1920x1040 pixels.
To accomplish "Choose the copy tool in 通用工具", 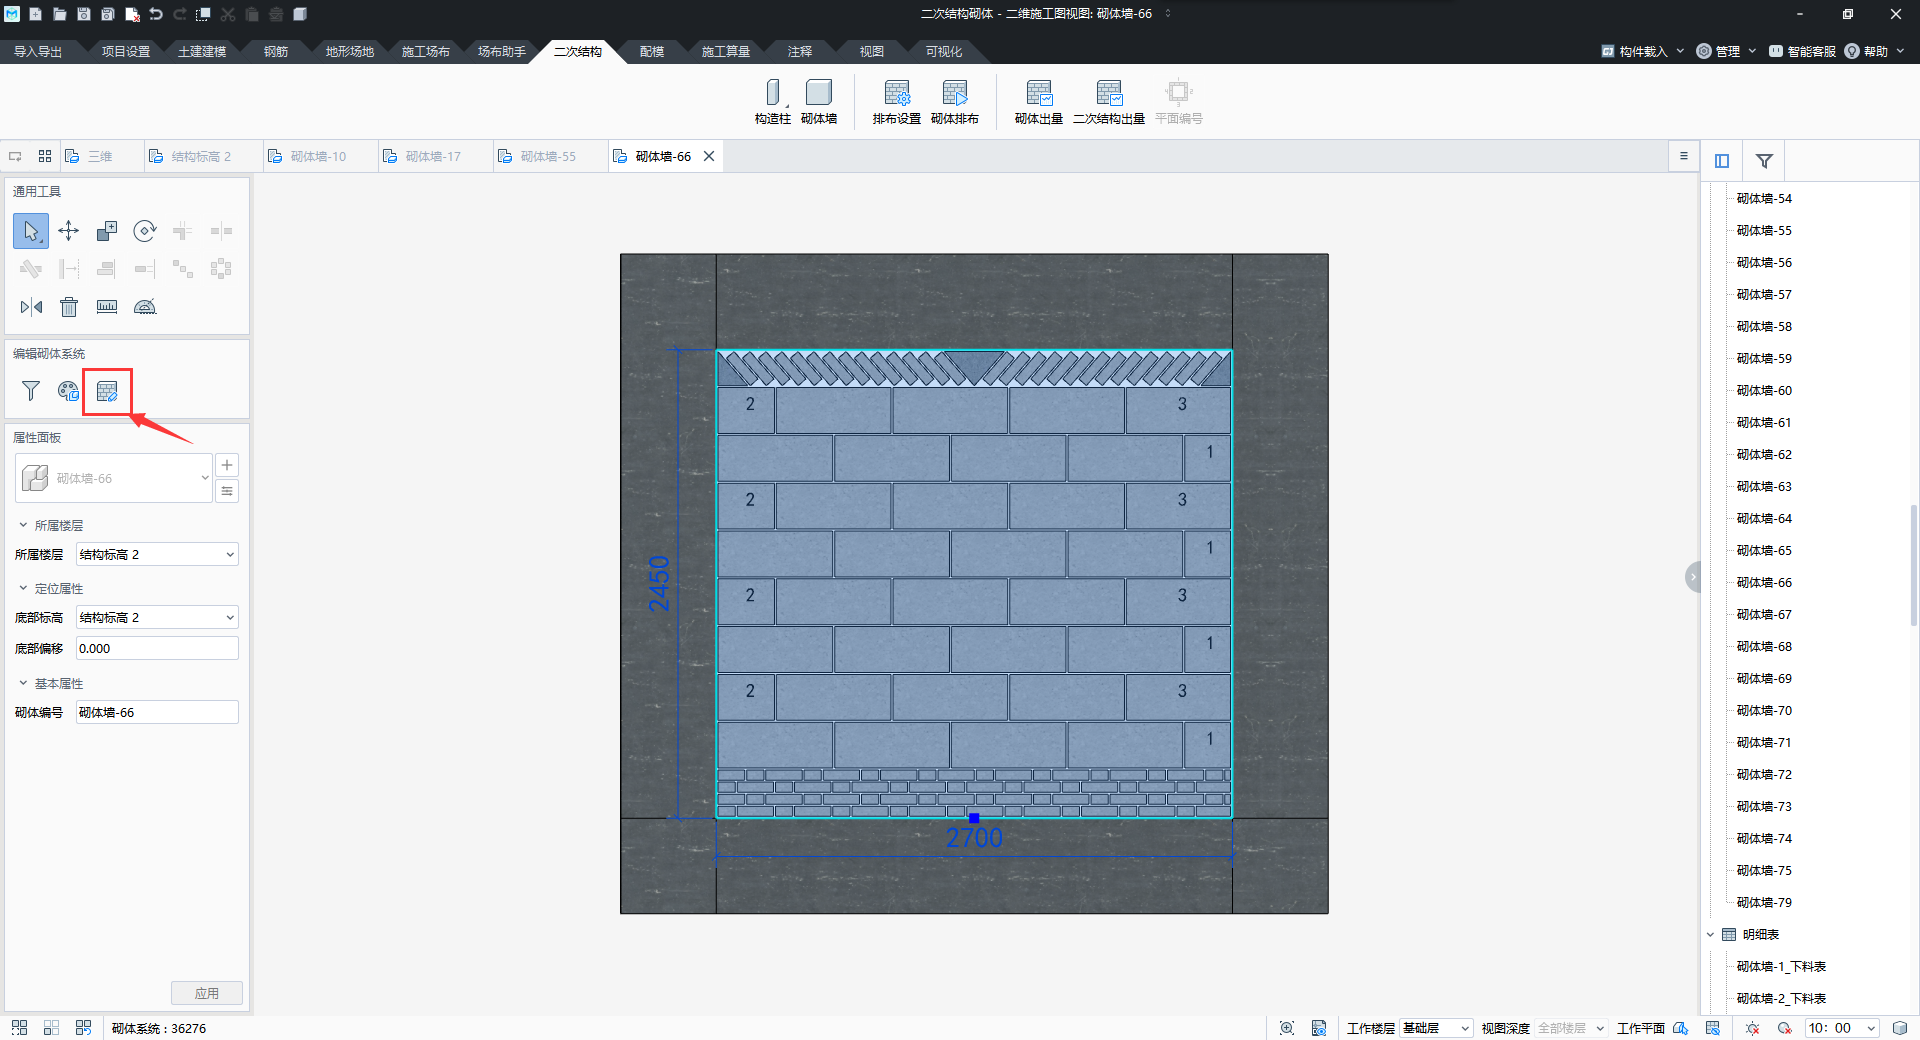I will [x=107, y=231].
